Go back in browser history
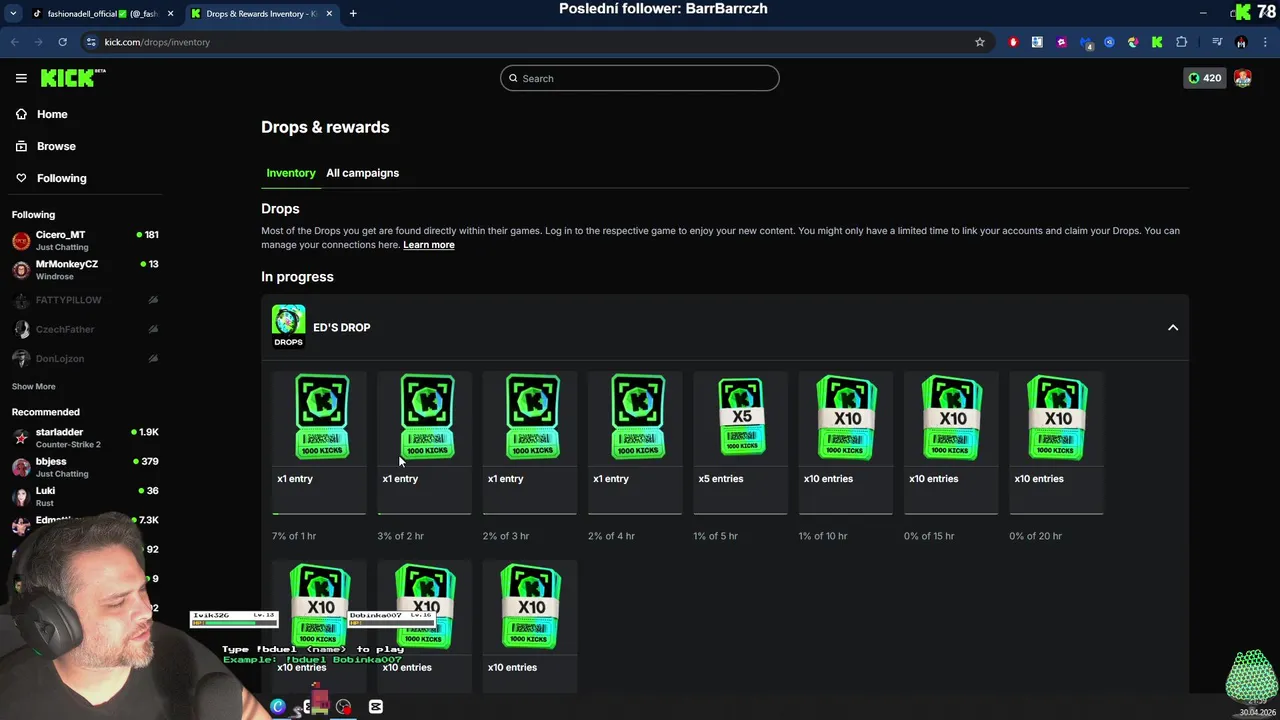 pos(15,42)
